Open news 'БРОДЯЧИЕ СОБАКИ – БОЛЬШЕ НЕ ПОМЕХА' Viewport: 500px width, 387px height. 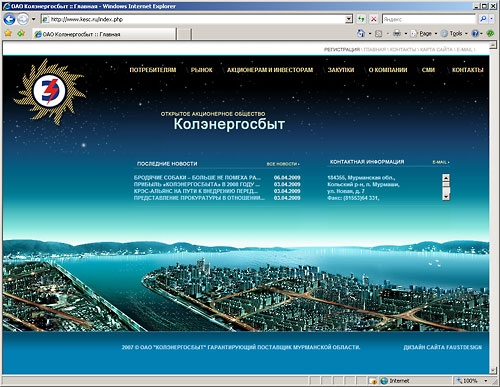197,178
